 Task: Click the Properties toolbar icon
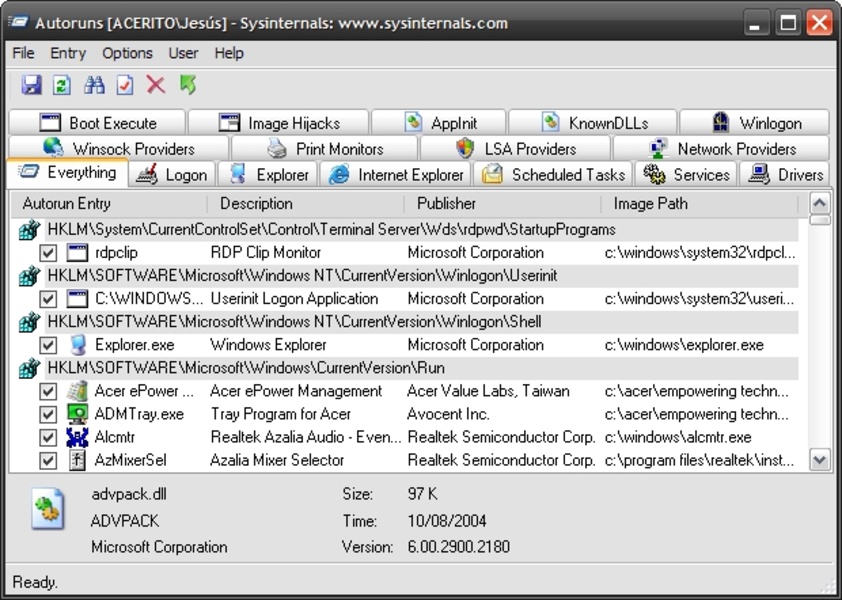[x=125, y=85]
